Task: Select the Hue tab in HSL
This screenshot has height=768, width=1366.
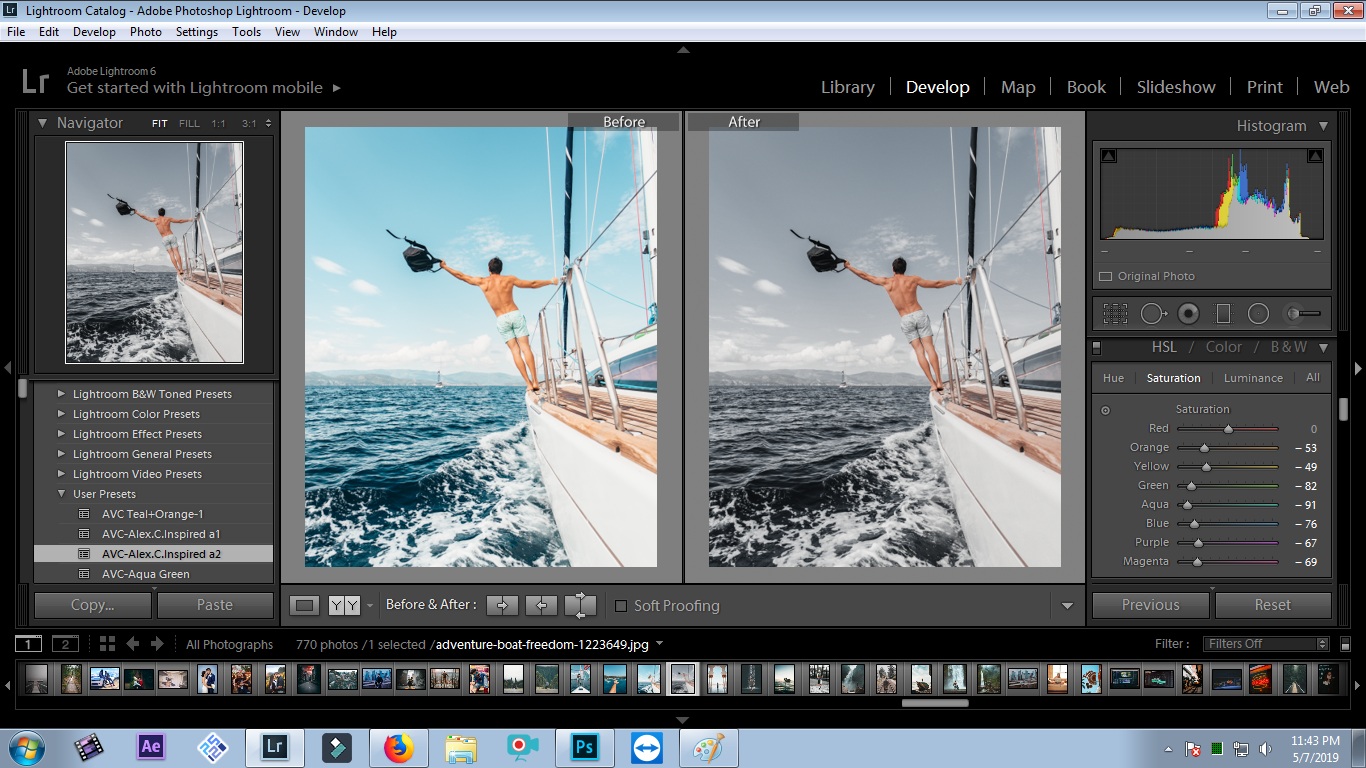Action: 1113,378
